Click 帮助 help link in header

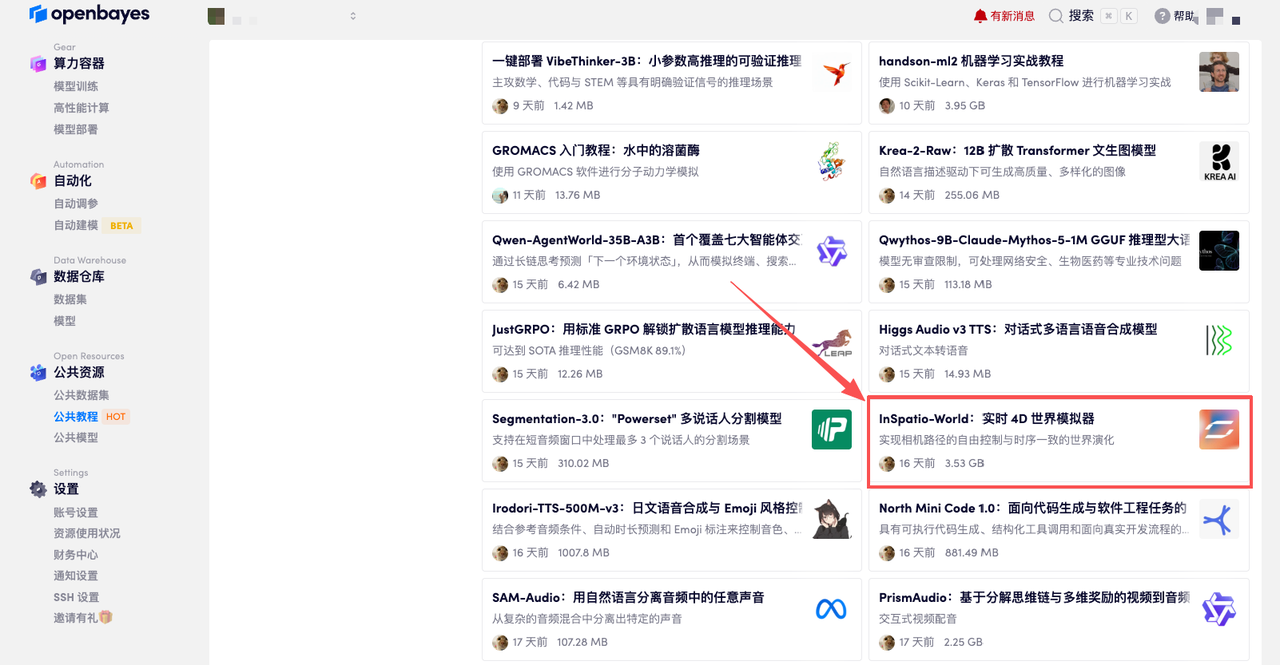click(1184, 16)
